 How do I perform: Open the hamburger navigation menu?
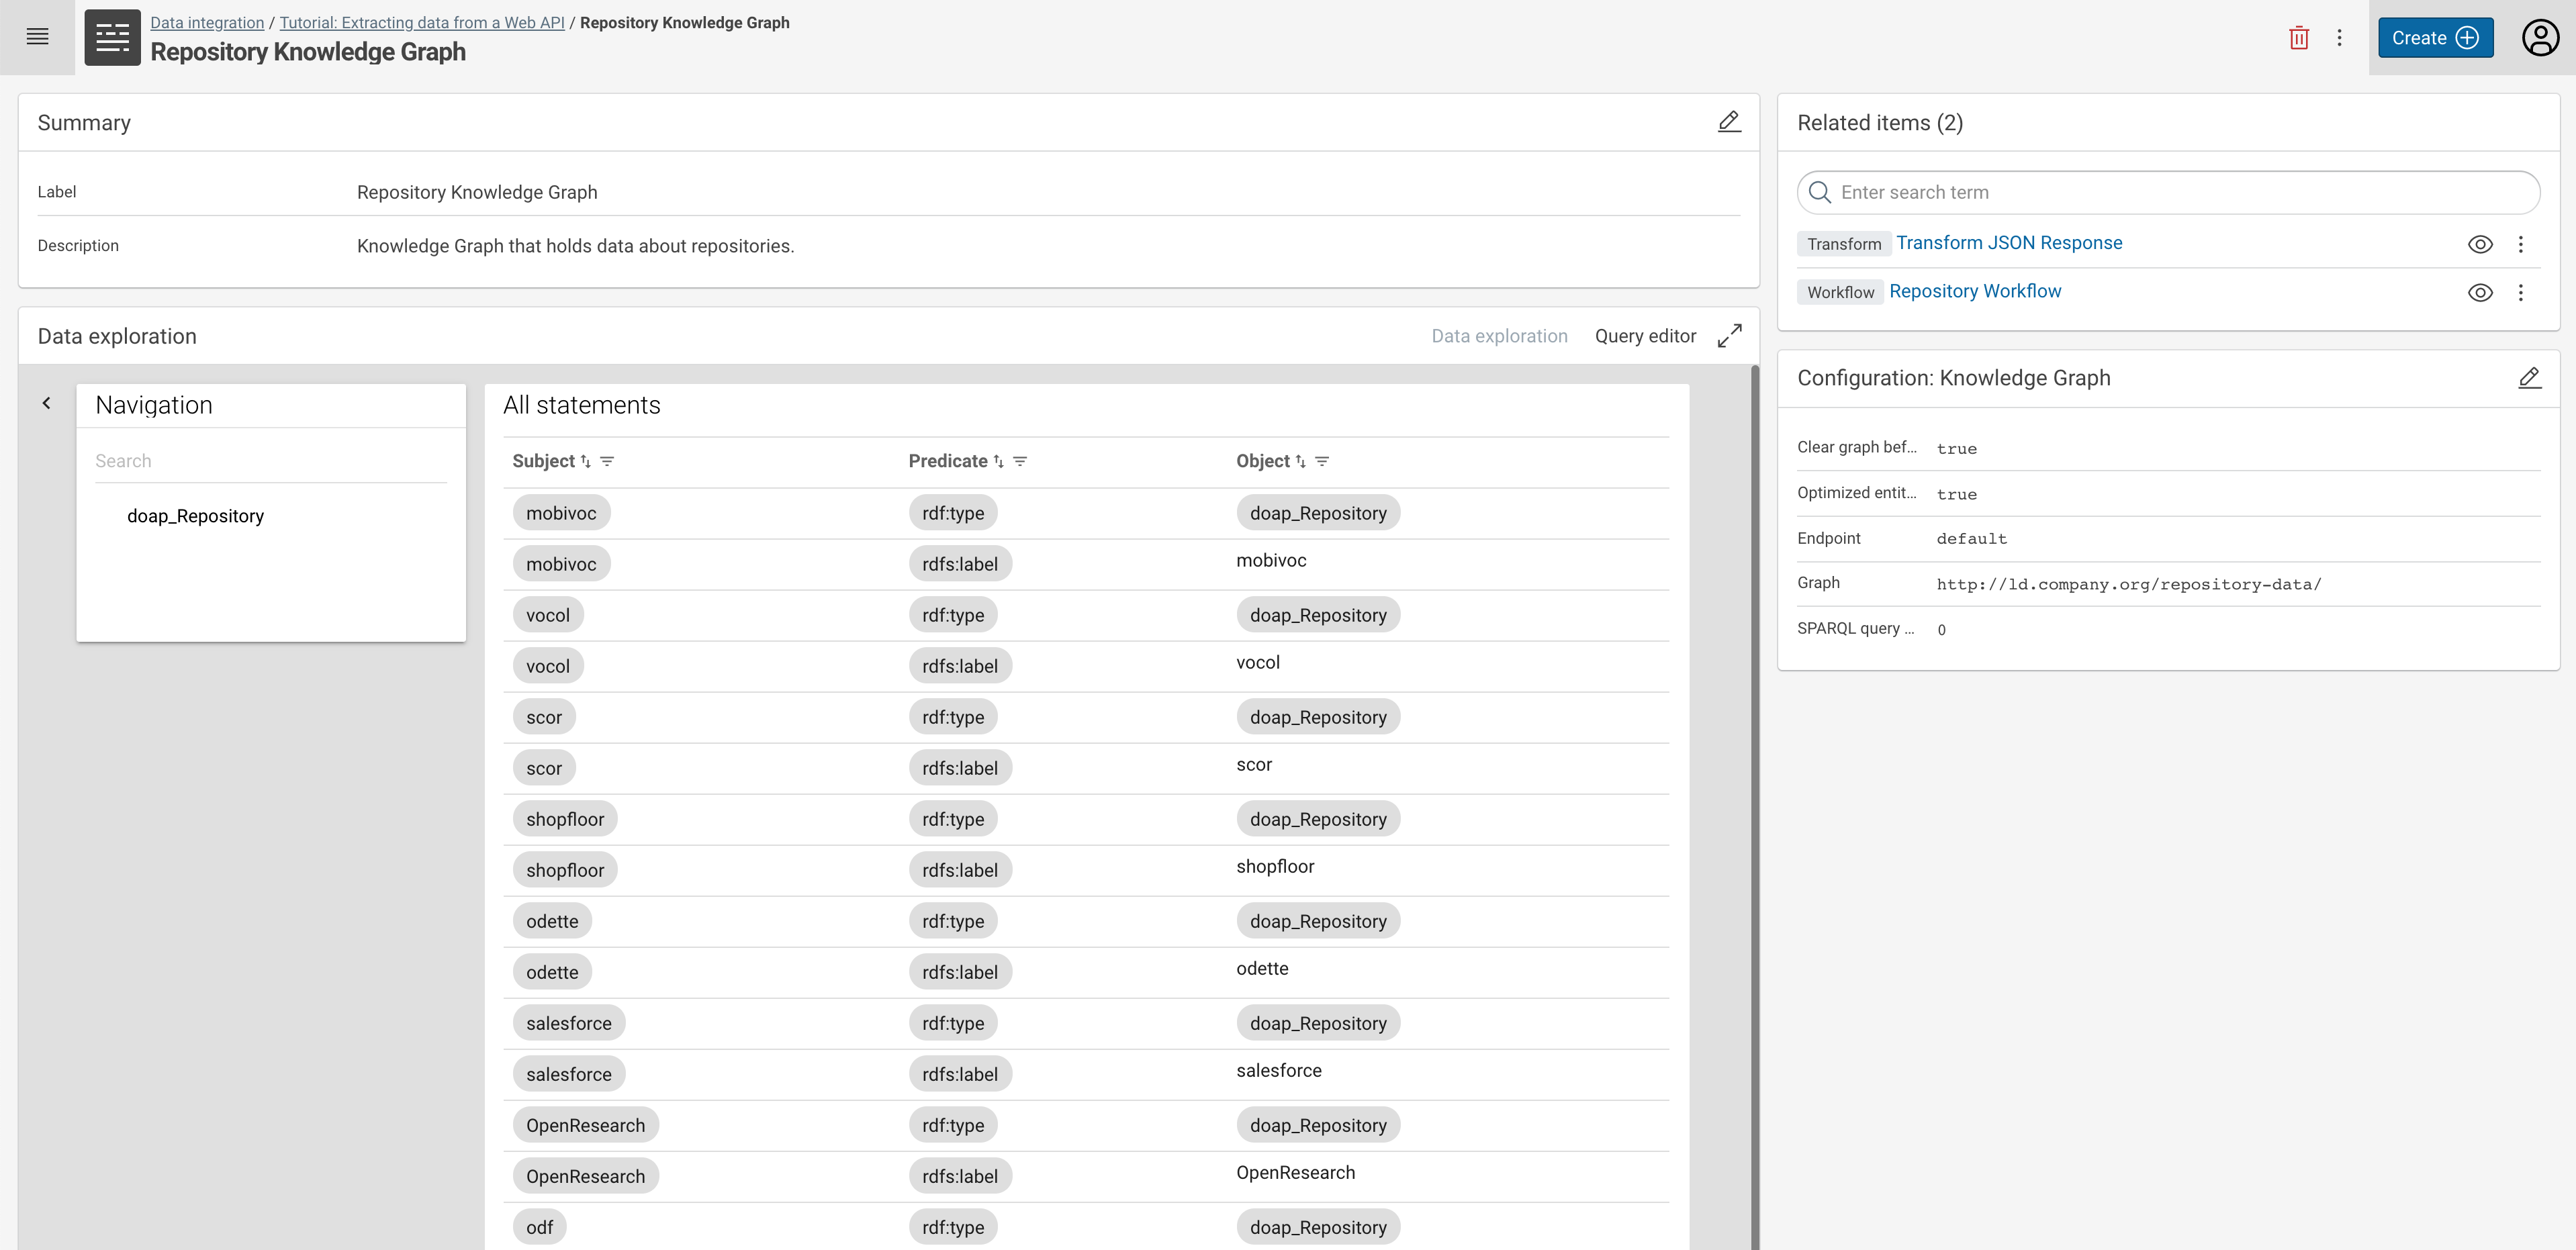(37, 37)
